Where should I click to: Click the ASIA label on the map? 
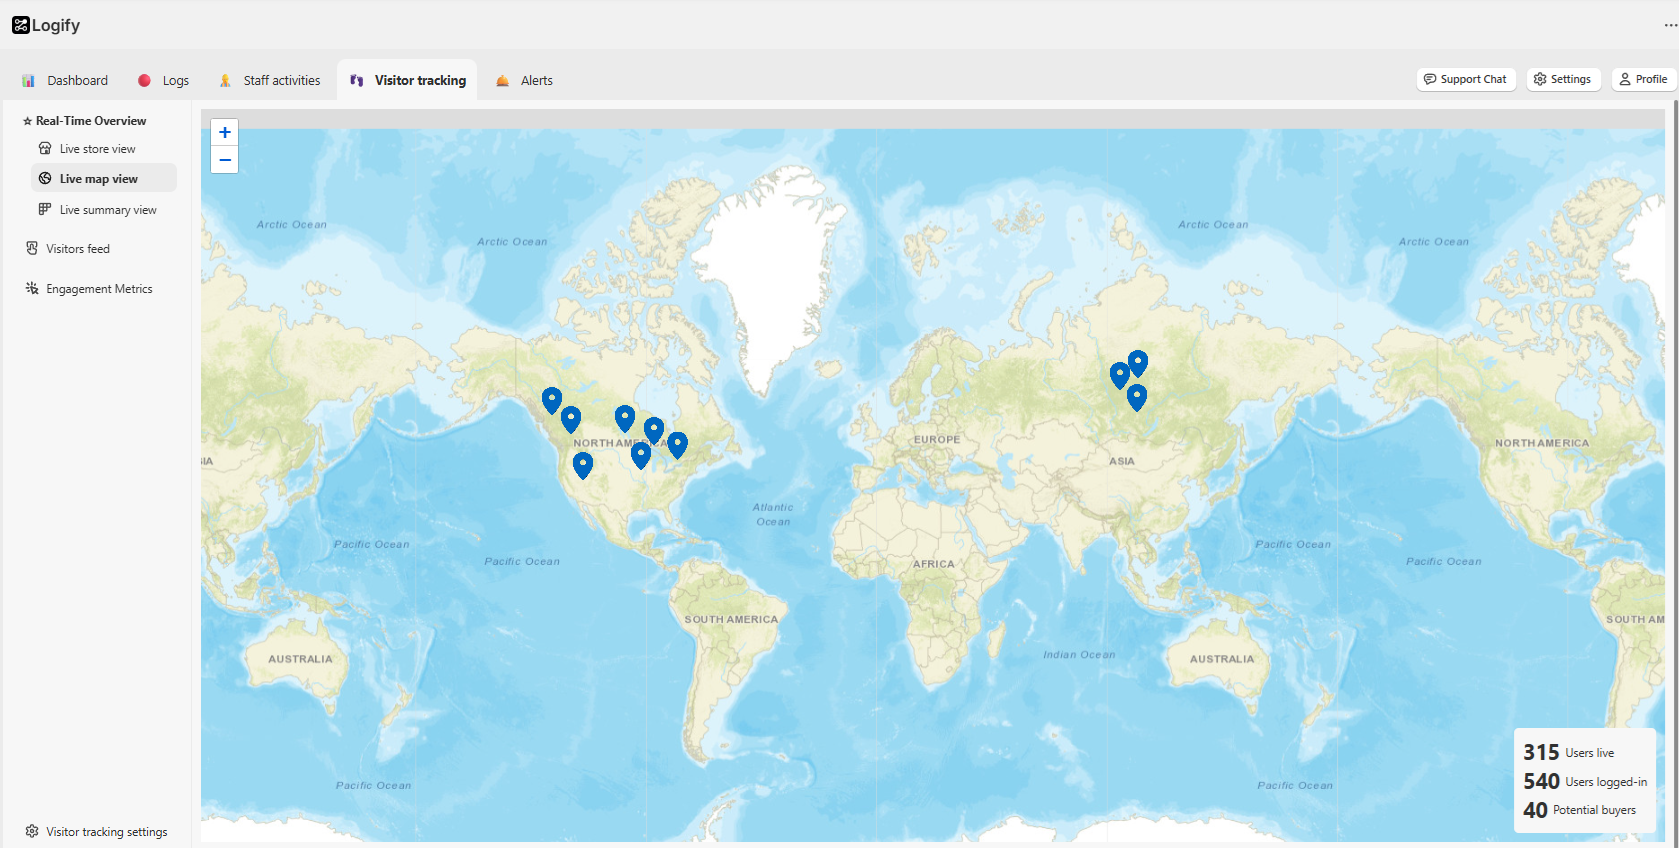[1122, 462]
